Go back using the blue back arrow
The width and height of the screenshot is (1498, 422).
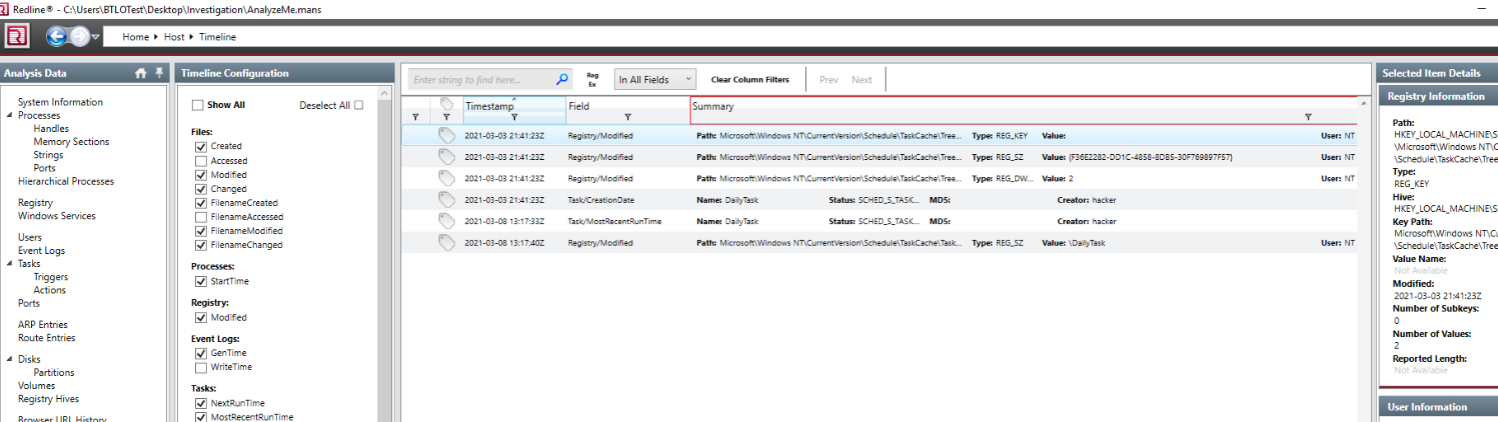coord(57,37)
